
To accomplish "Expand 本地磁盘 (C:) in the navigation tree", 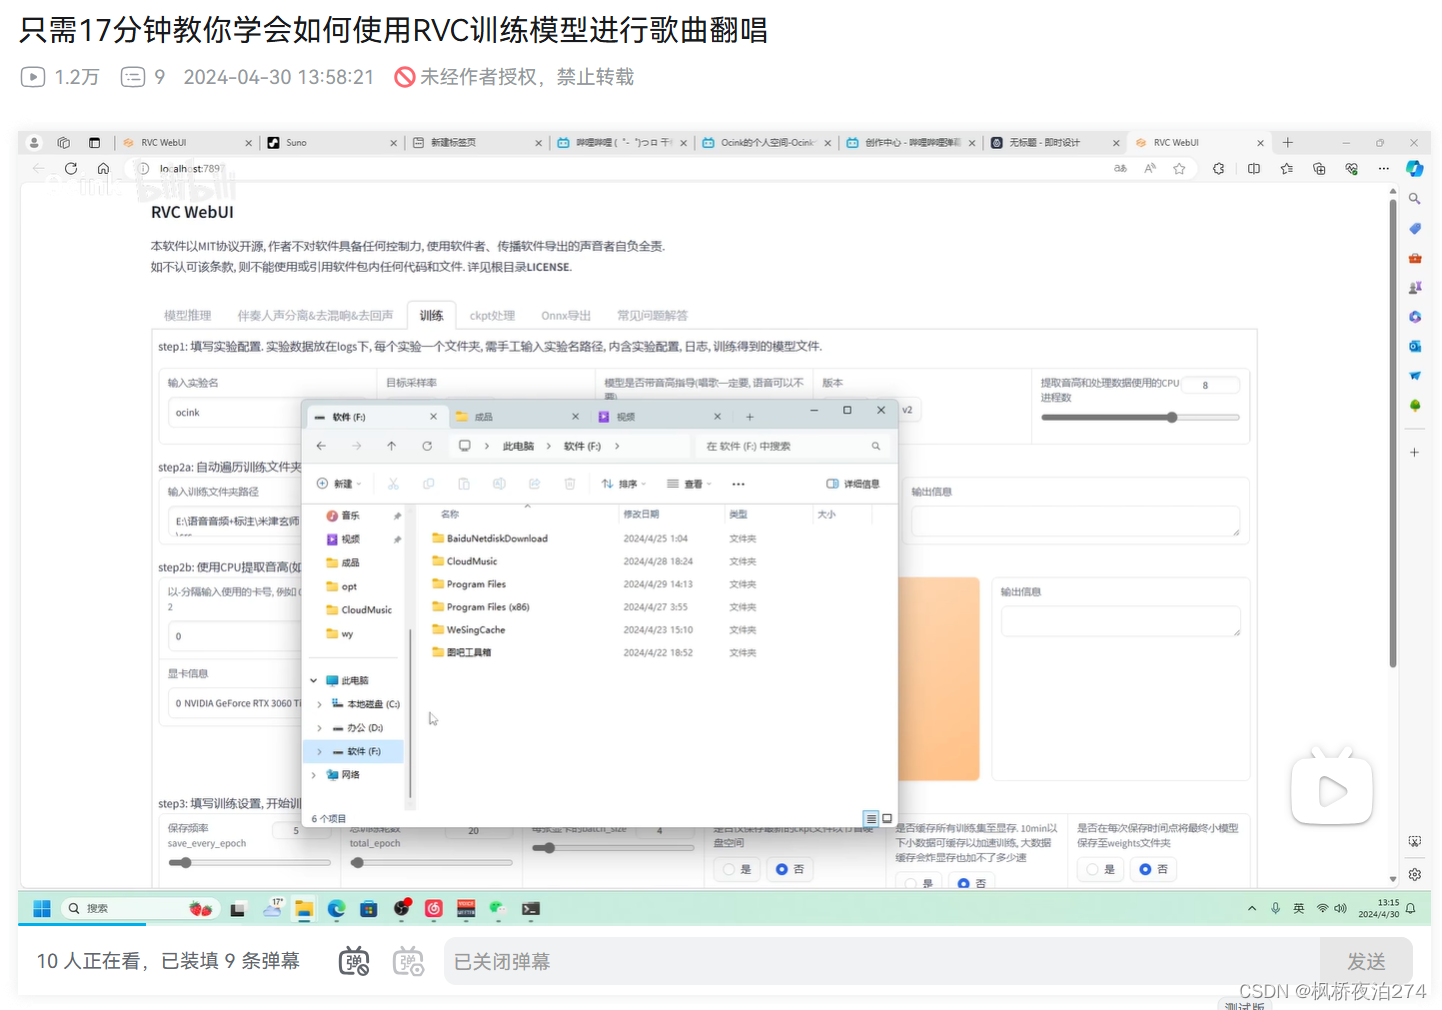I will tap(319, 704).
